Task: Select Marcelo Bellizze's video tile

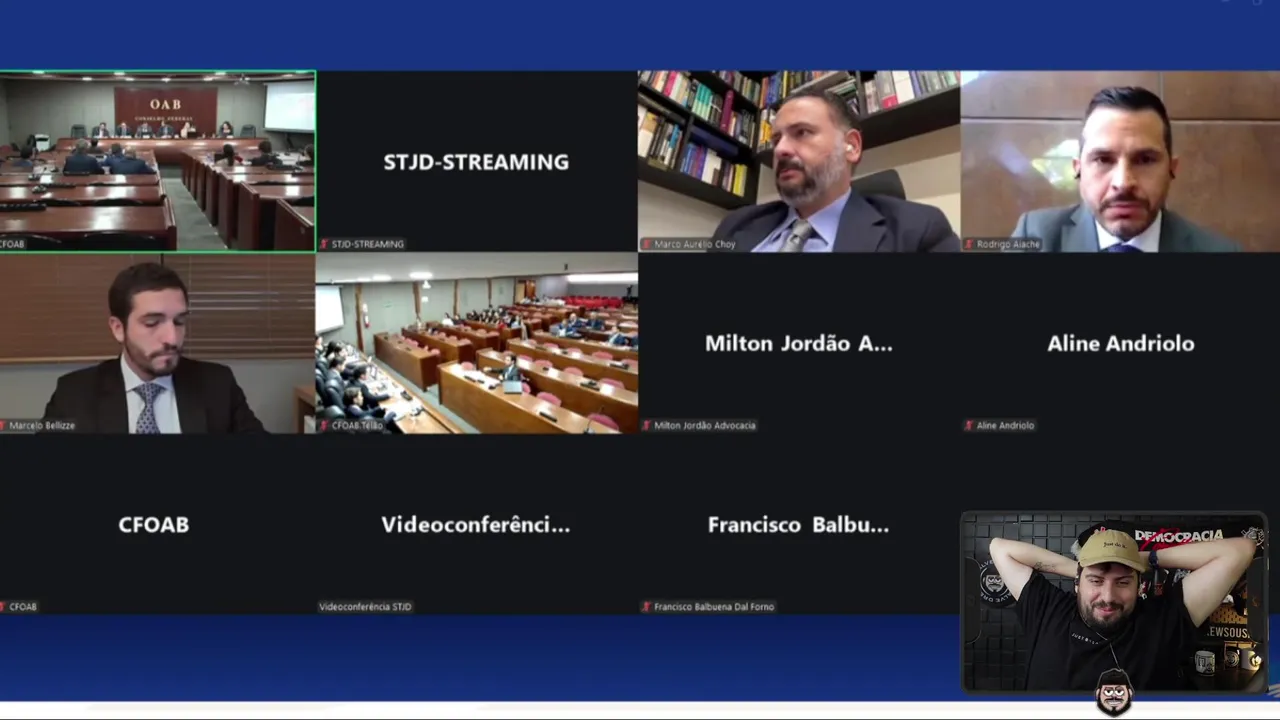Action: 158,343
